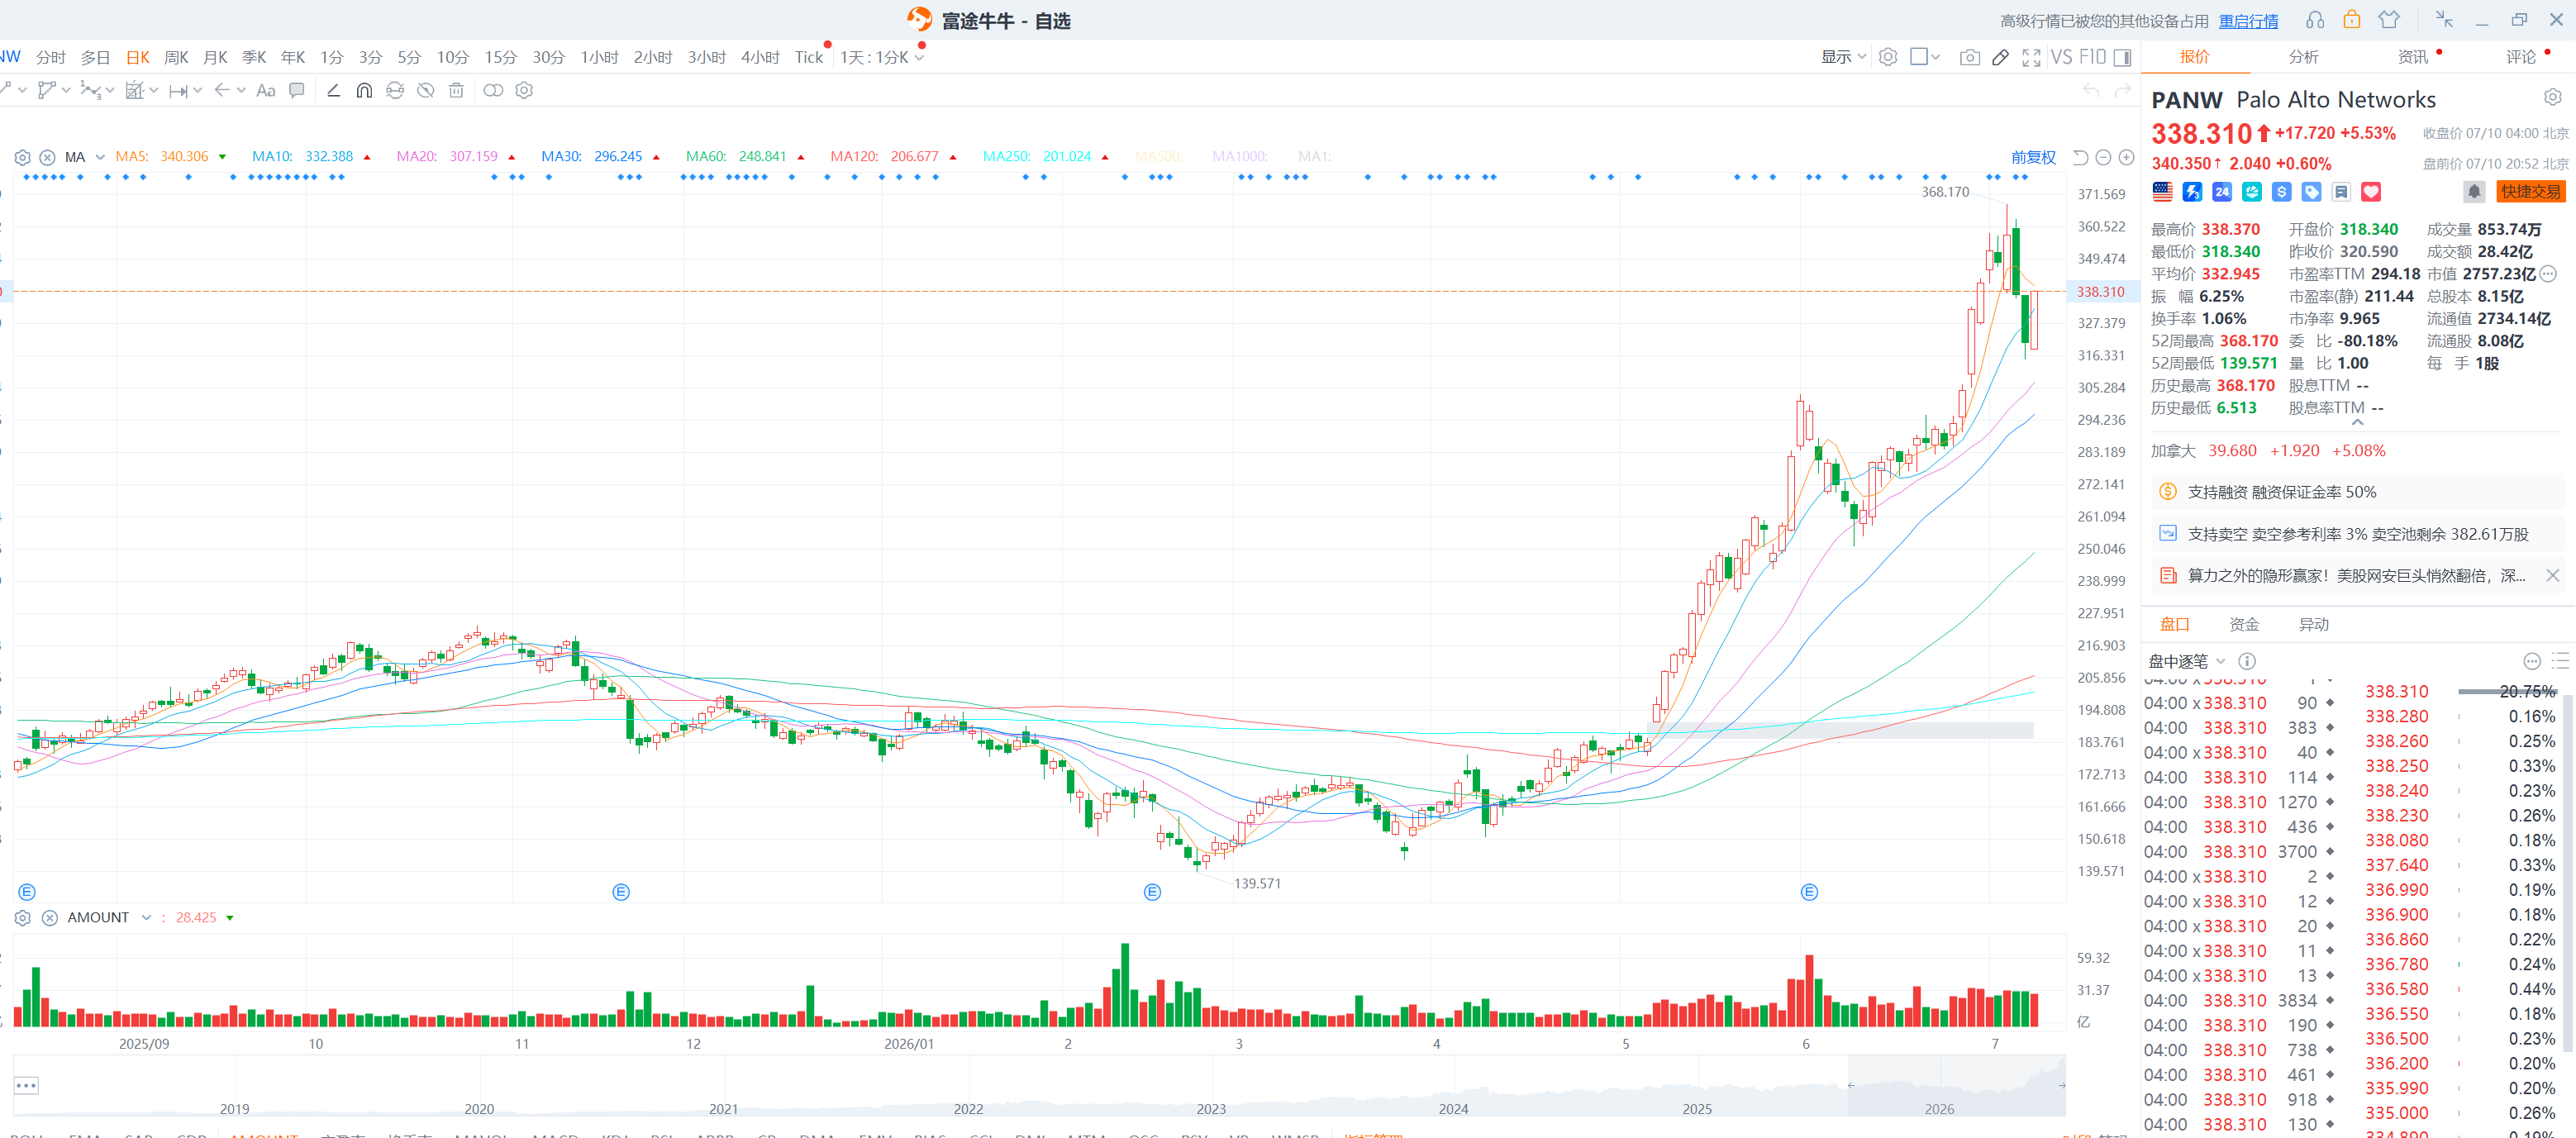The width and height of the screenshot is (2576, 1138).
Task: Expand the 1天:1分K period dropdown
Action: click(919, 57)
